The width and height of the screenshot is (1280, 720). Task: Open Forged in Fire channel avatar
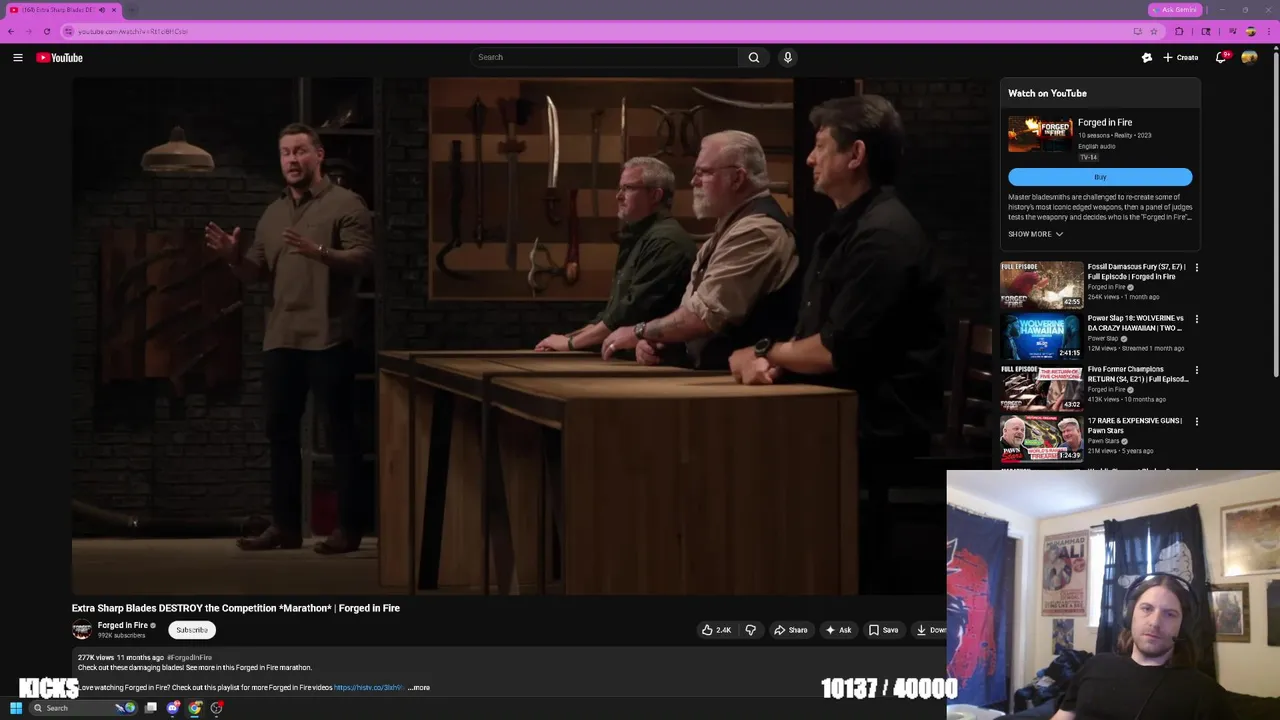pyautogui.click(x=82, y=629)
